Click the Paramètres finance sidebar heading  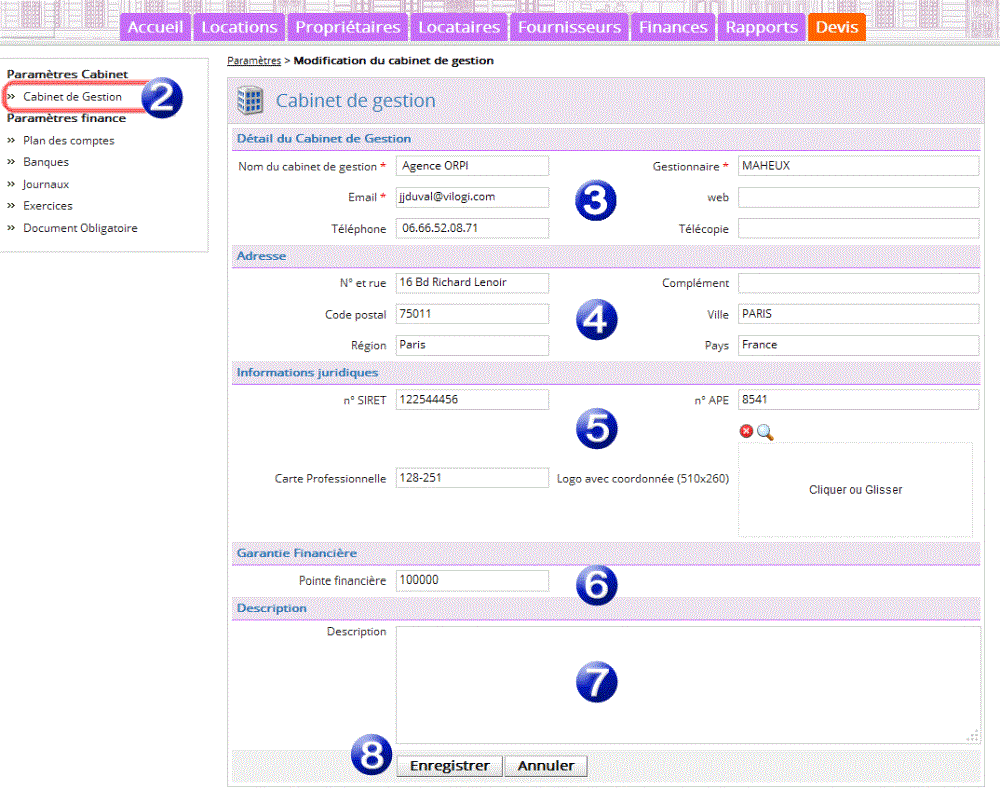pos(66,119)
